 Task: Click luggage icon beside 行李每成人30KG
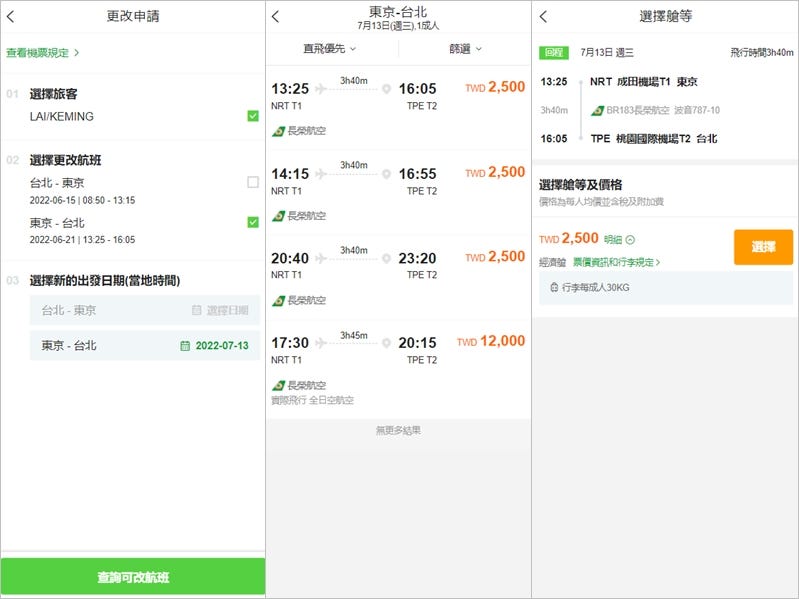click(554, 287)
